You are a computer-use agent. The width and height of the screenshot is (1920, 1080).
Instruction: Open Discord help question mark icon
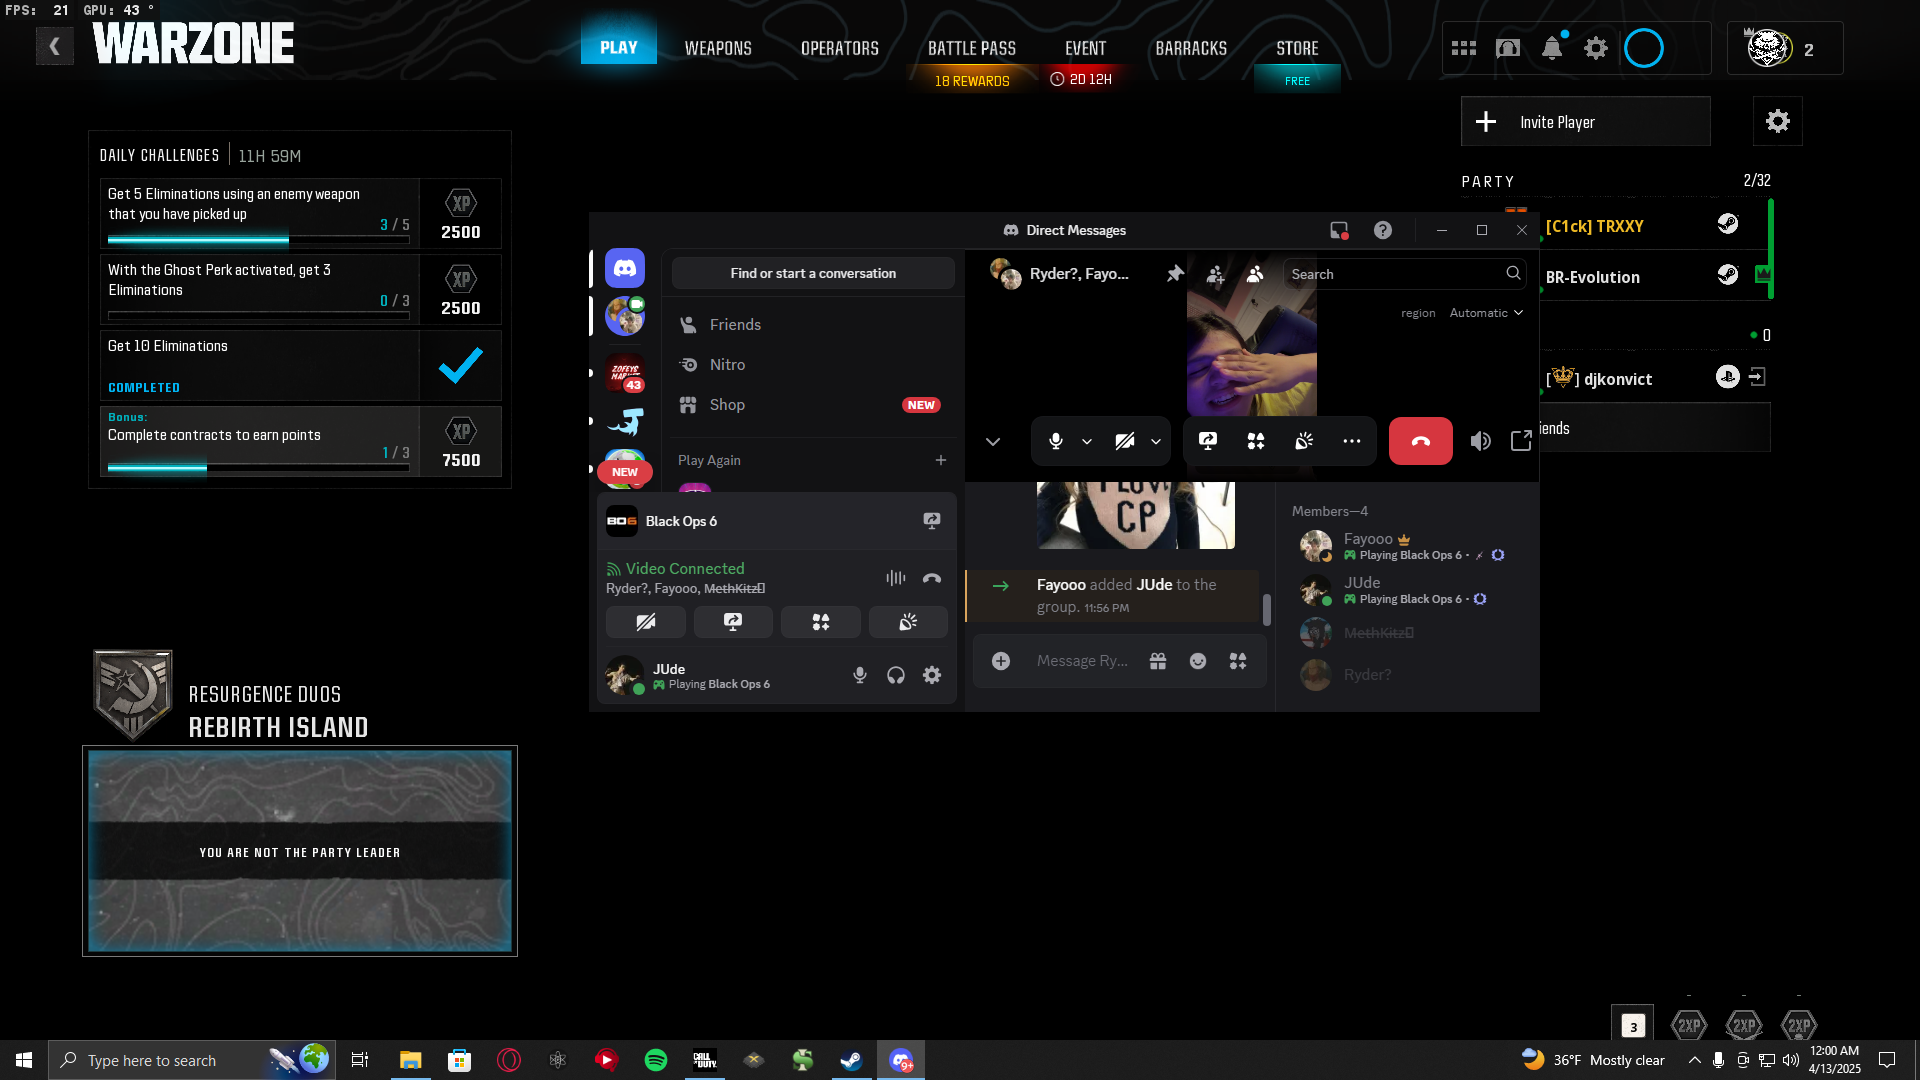pos(1383,230)
